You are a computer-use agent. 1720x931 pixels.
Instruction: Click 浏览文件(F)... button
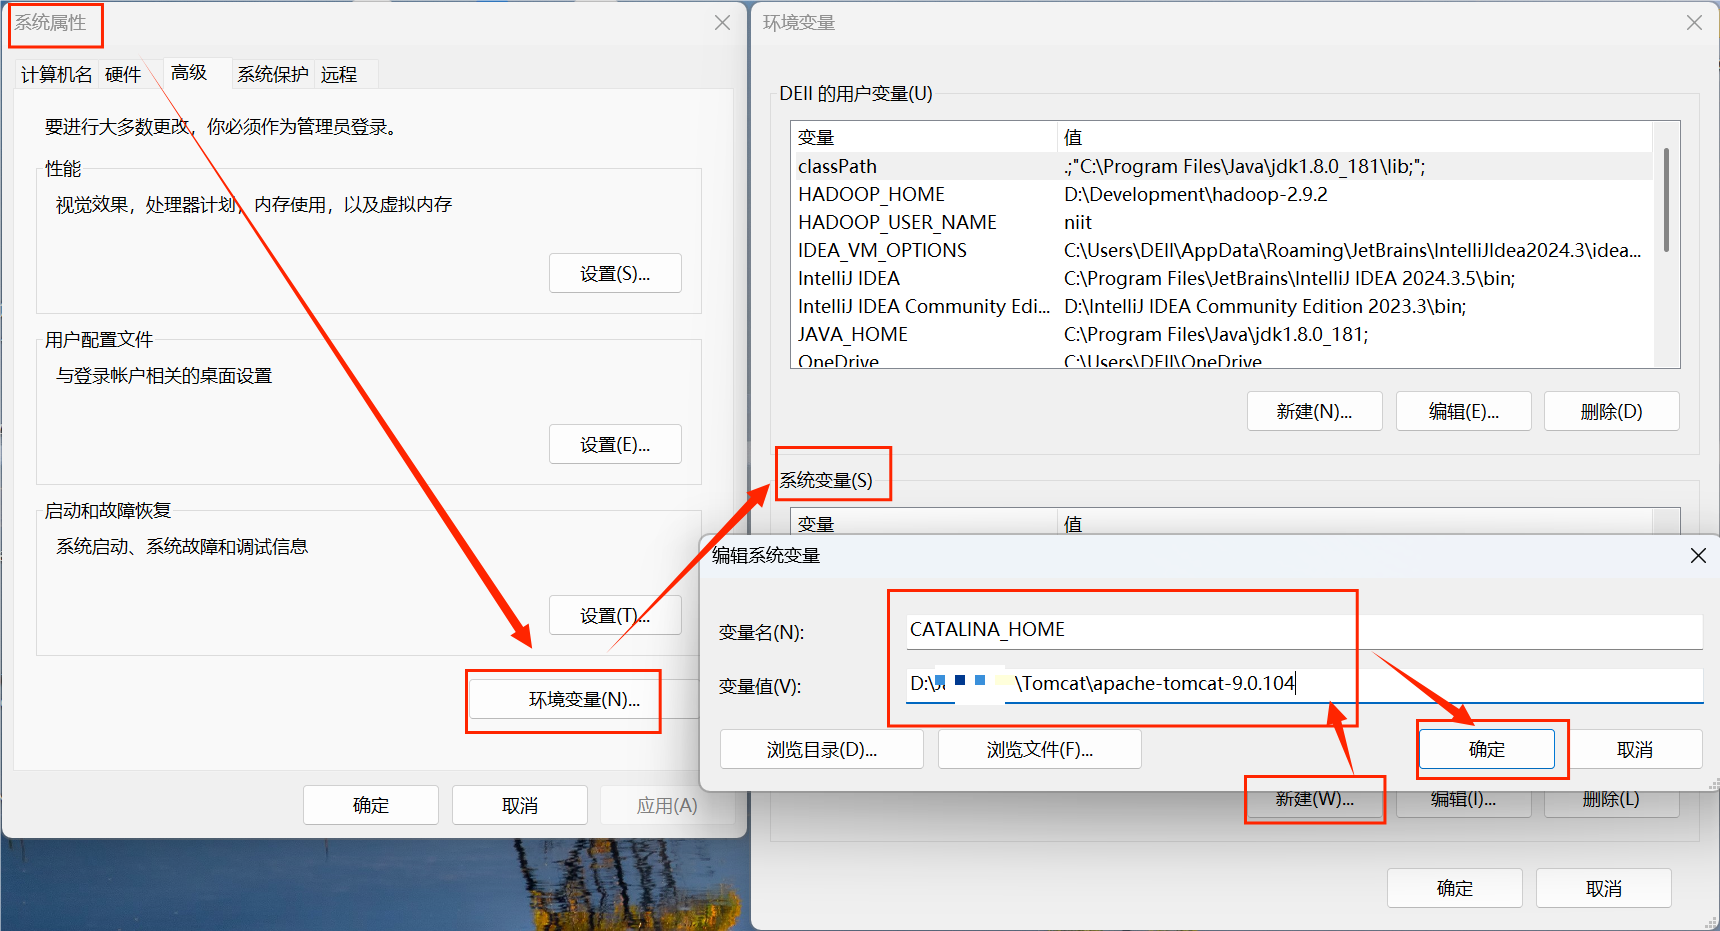point(1040,749)
